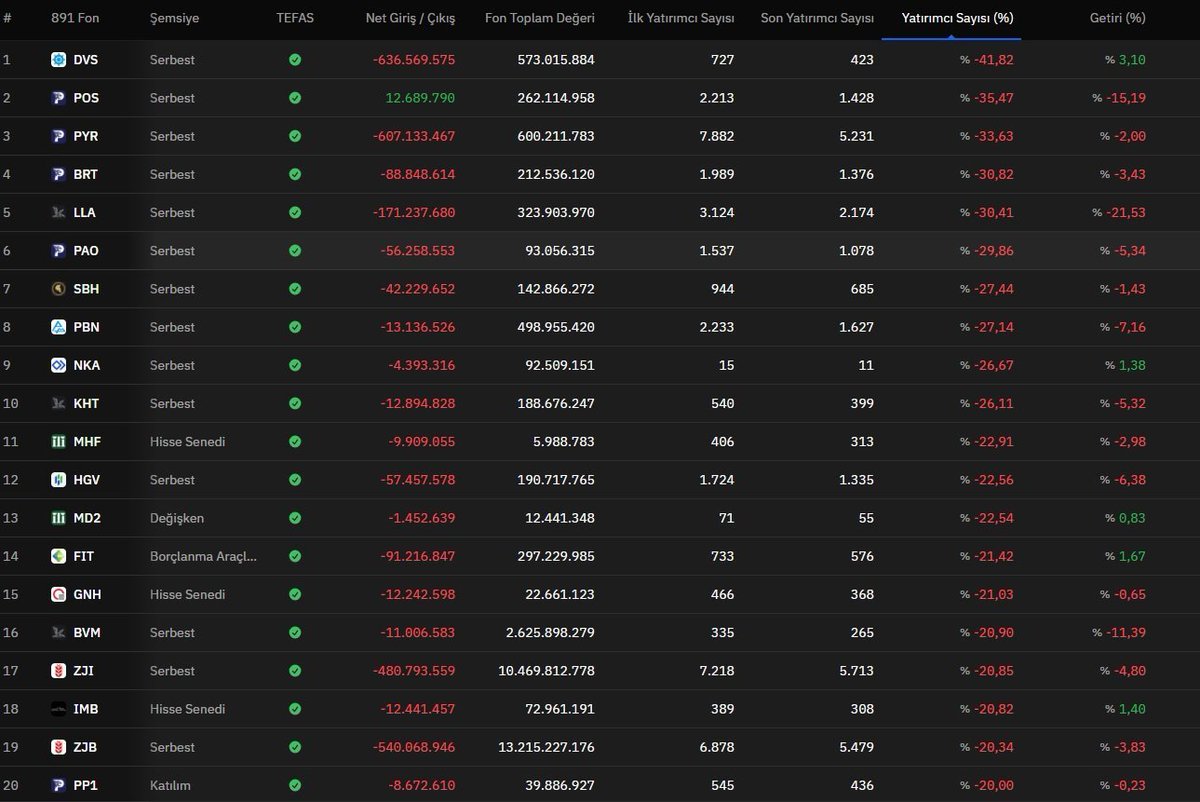This screenshot has width=1200, height=802.
Task: Click return value % 3,10
Action: tap(1126, 60)
